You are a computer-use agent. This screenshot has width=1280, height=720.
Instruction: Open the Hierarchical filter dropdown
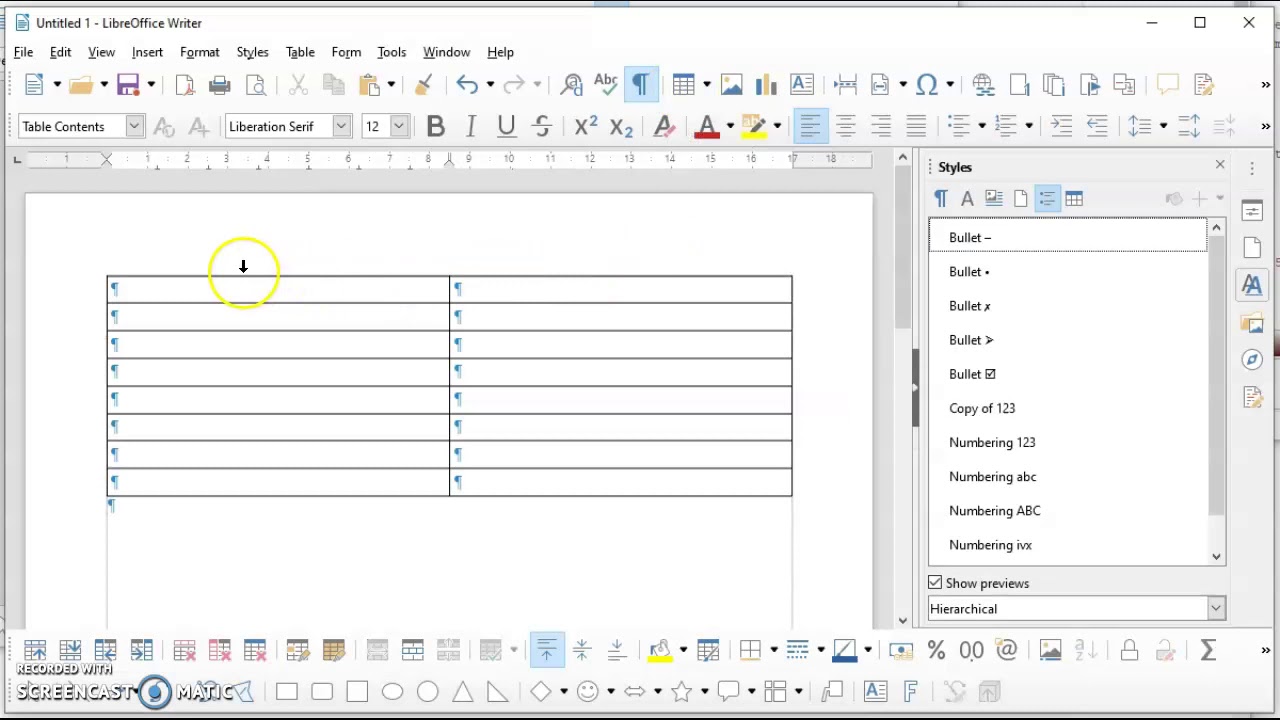click(1215, 609)
